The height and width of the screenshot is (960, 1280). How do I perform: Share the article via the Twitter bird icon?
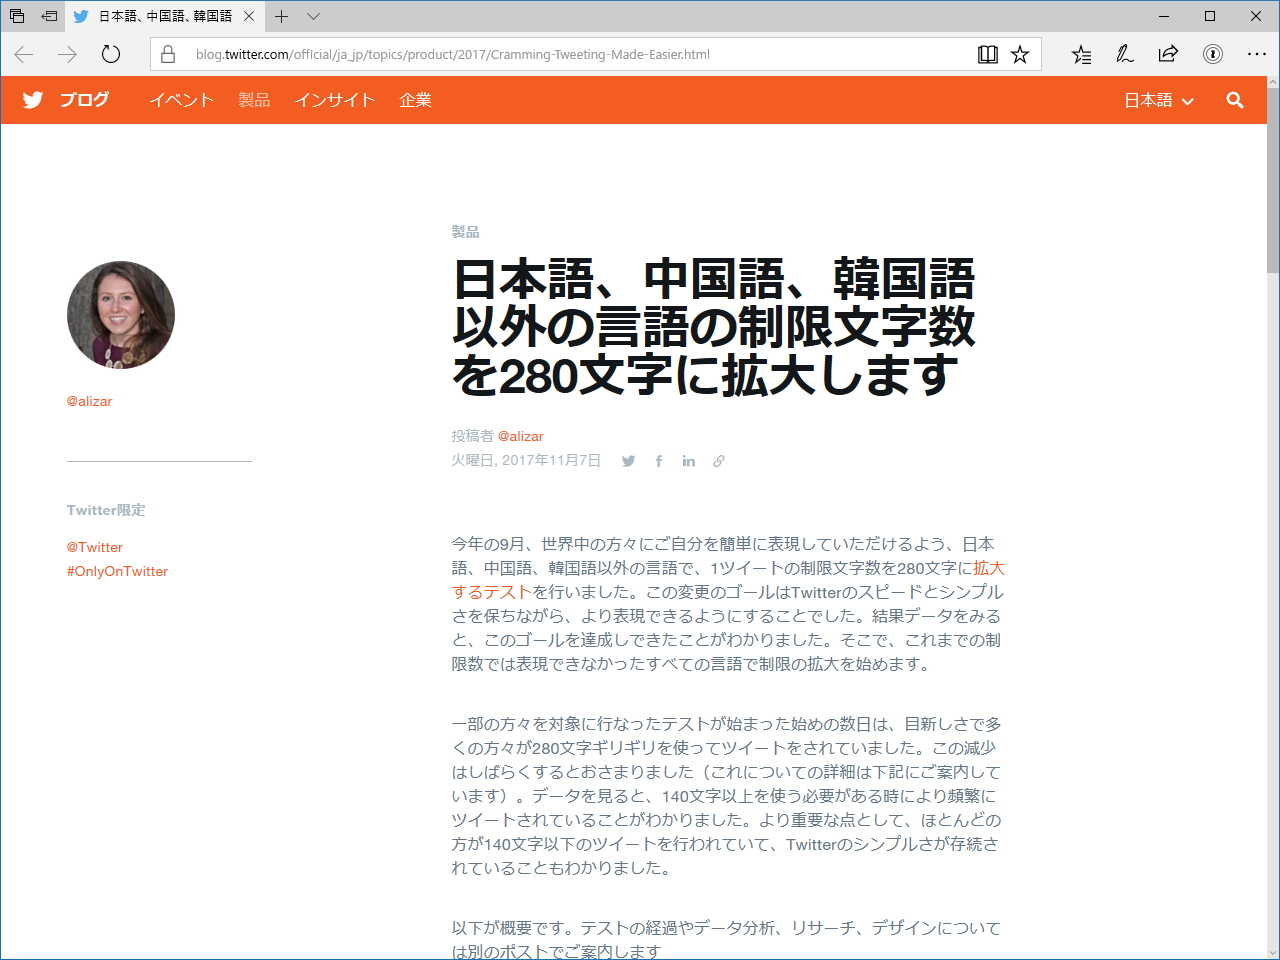click(628, 461)
